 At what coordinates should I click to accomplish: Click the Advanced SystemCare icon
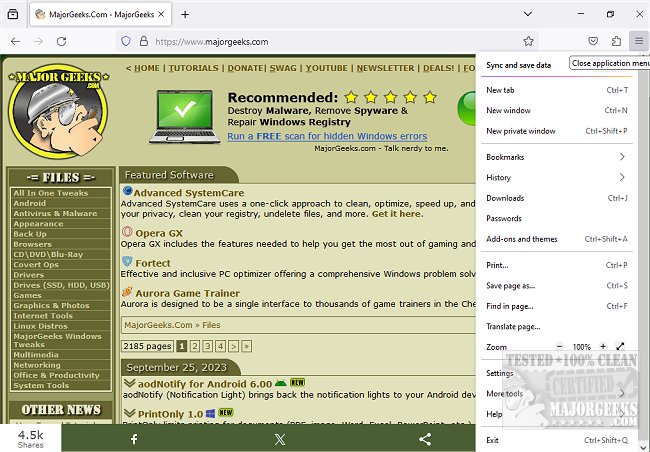pos(127,191)
